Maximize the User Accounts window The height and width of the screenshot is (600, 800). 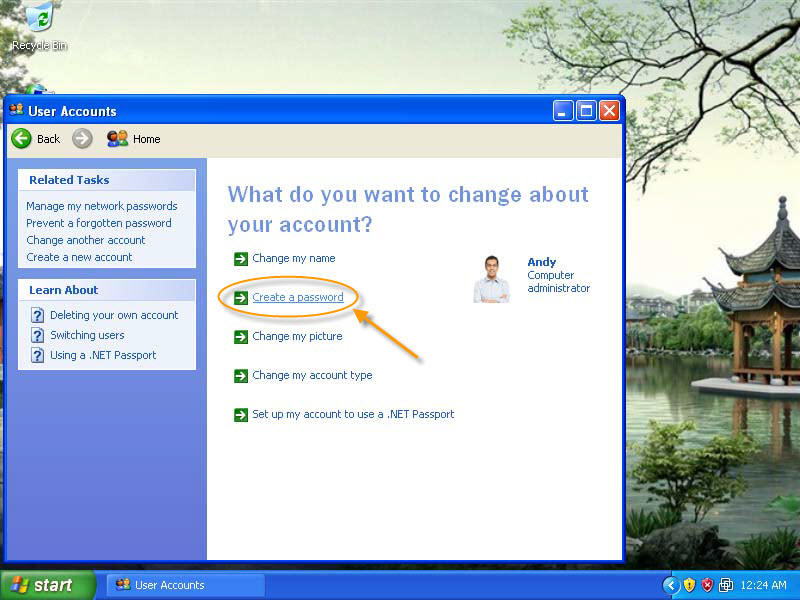[586, 111]
